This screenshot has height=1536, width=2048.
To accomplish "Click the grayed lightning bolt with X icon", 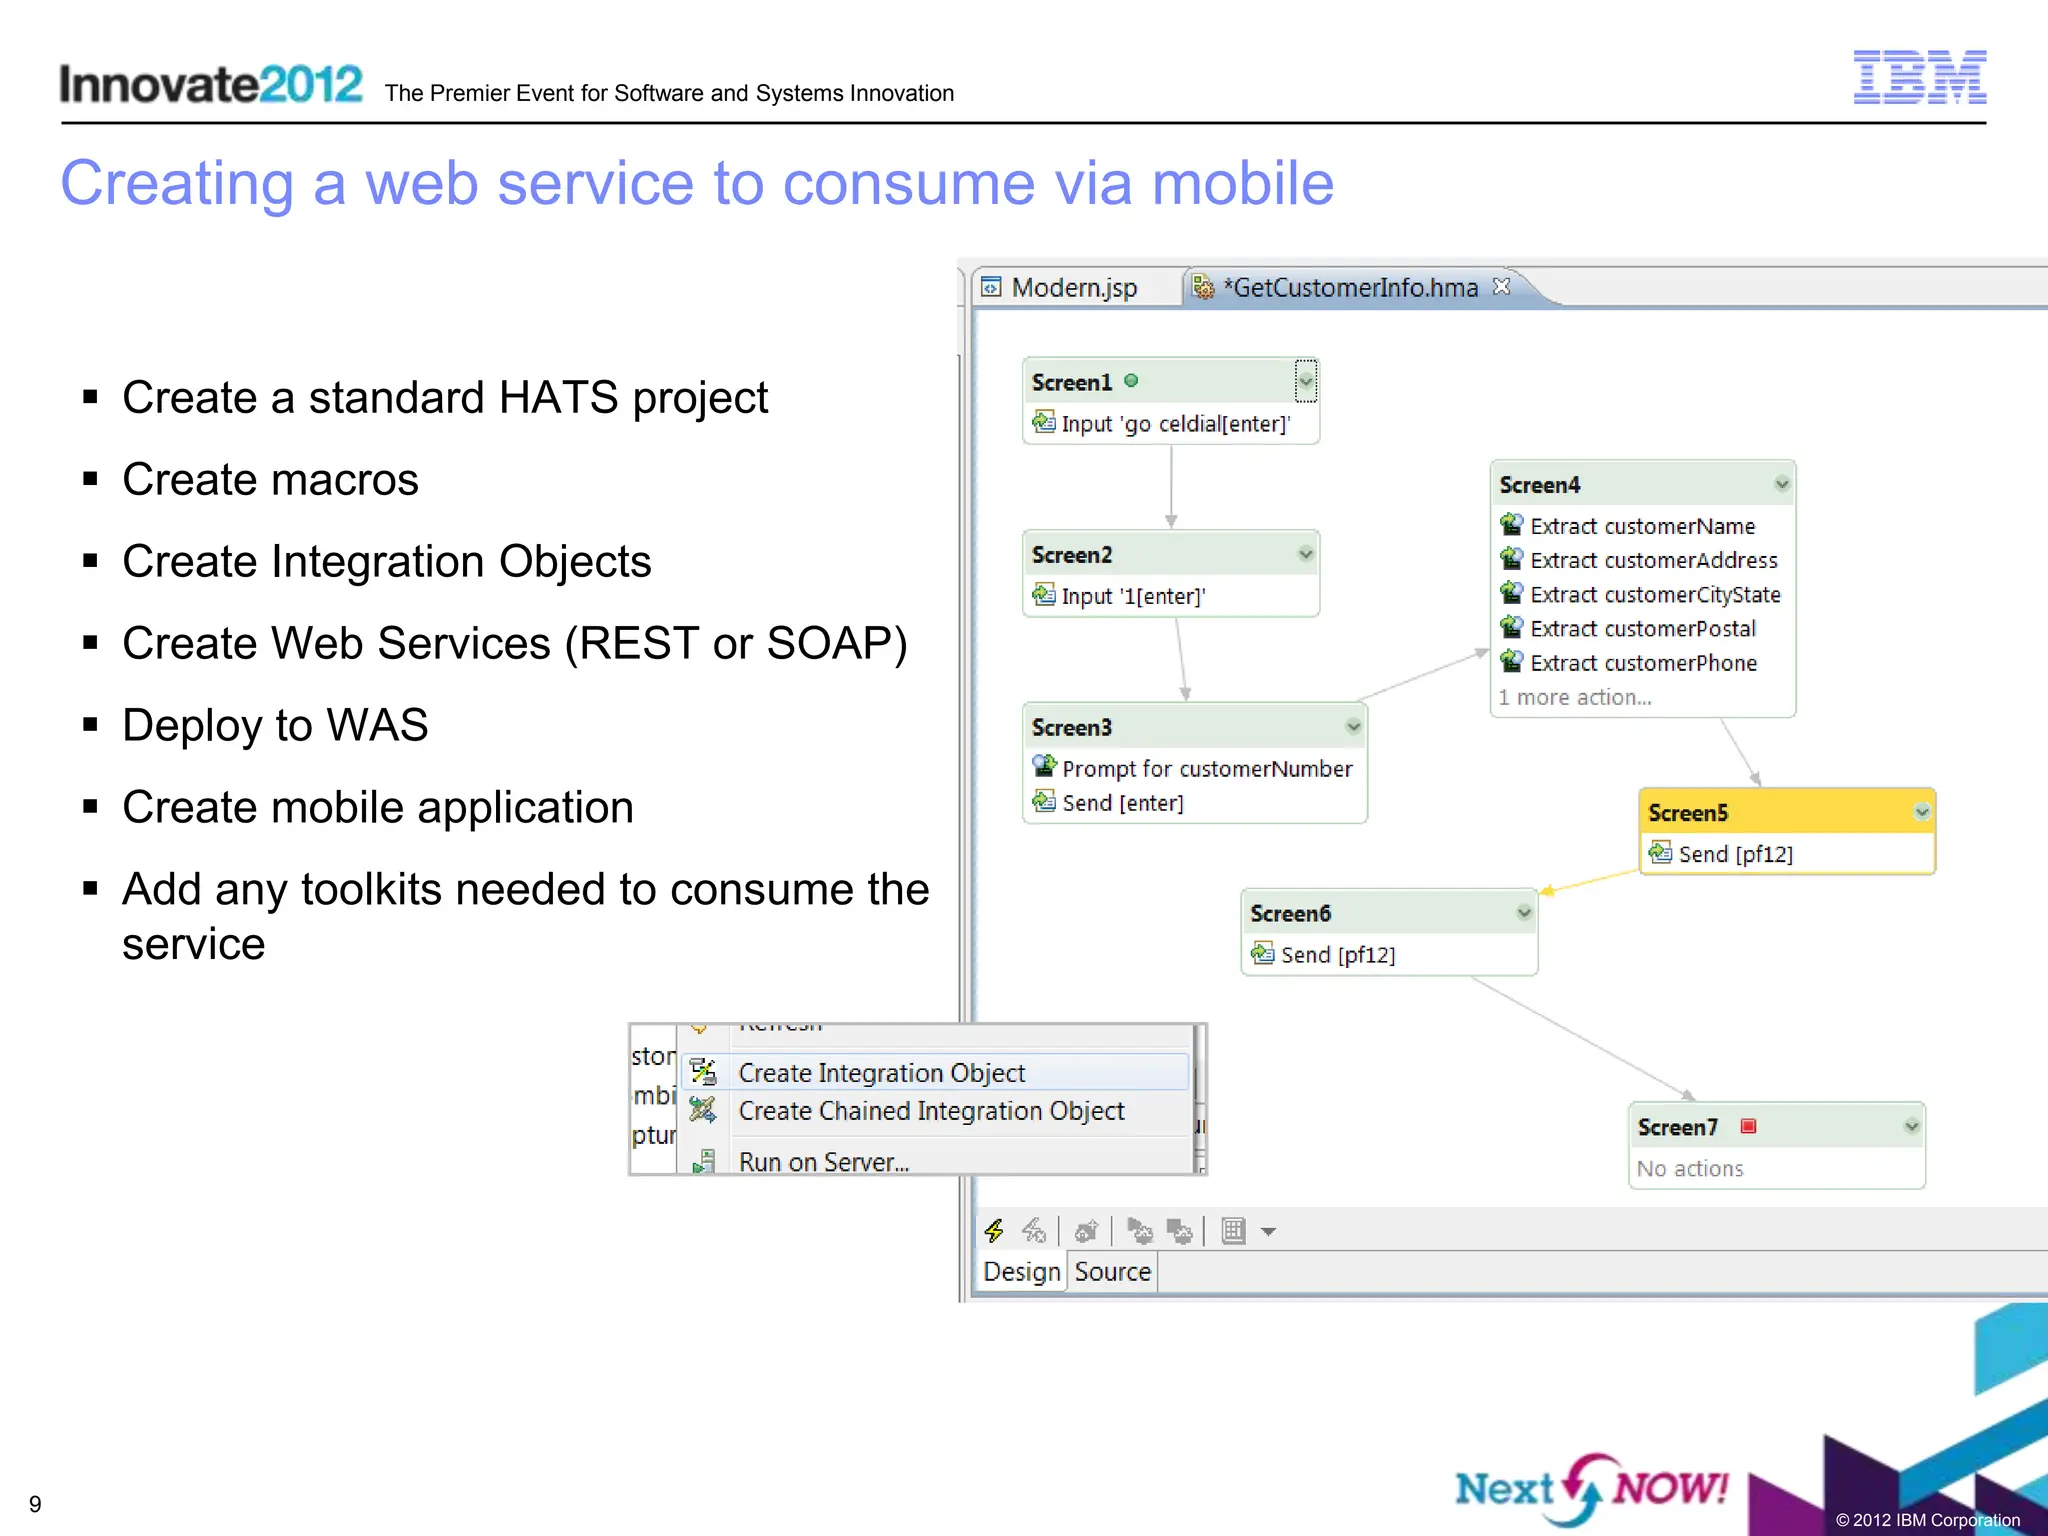I will (x=1034, y=1231).
